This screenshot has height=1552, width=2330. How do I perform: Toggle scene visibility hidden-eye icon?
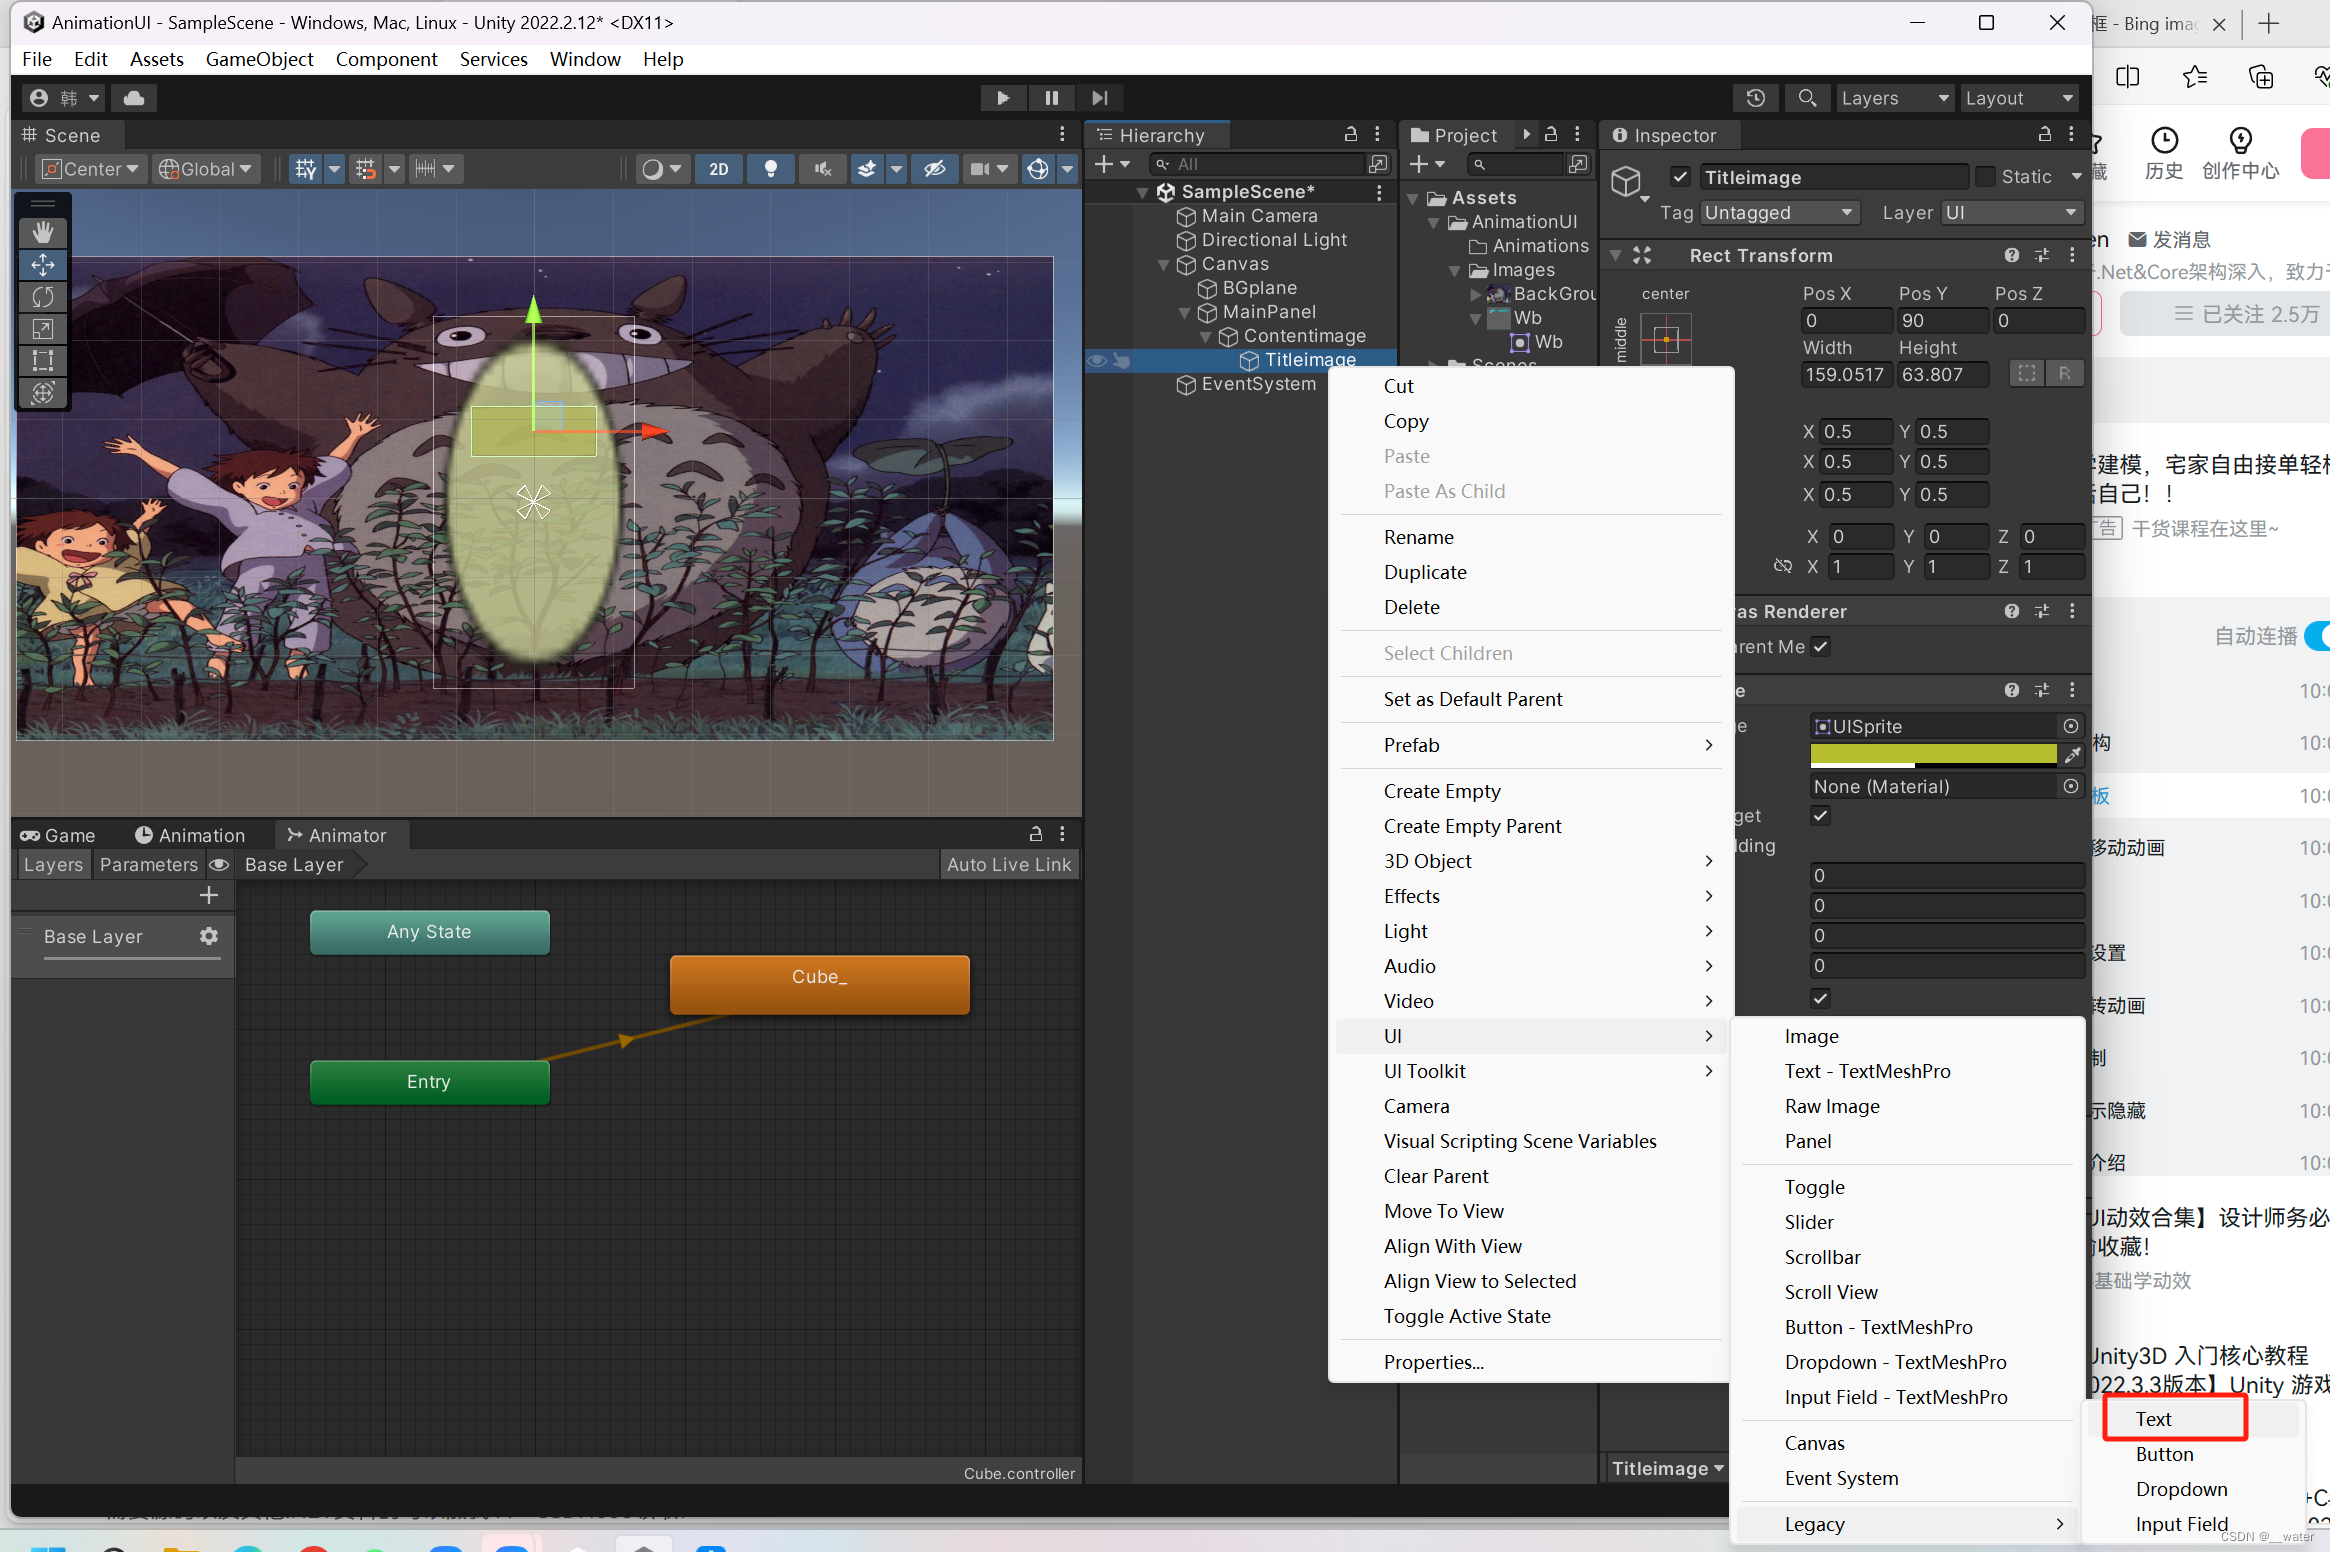tap(934, 169)
